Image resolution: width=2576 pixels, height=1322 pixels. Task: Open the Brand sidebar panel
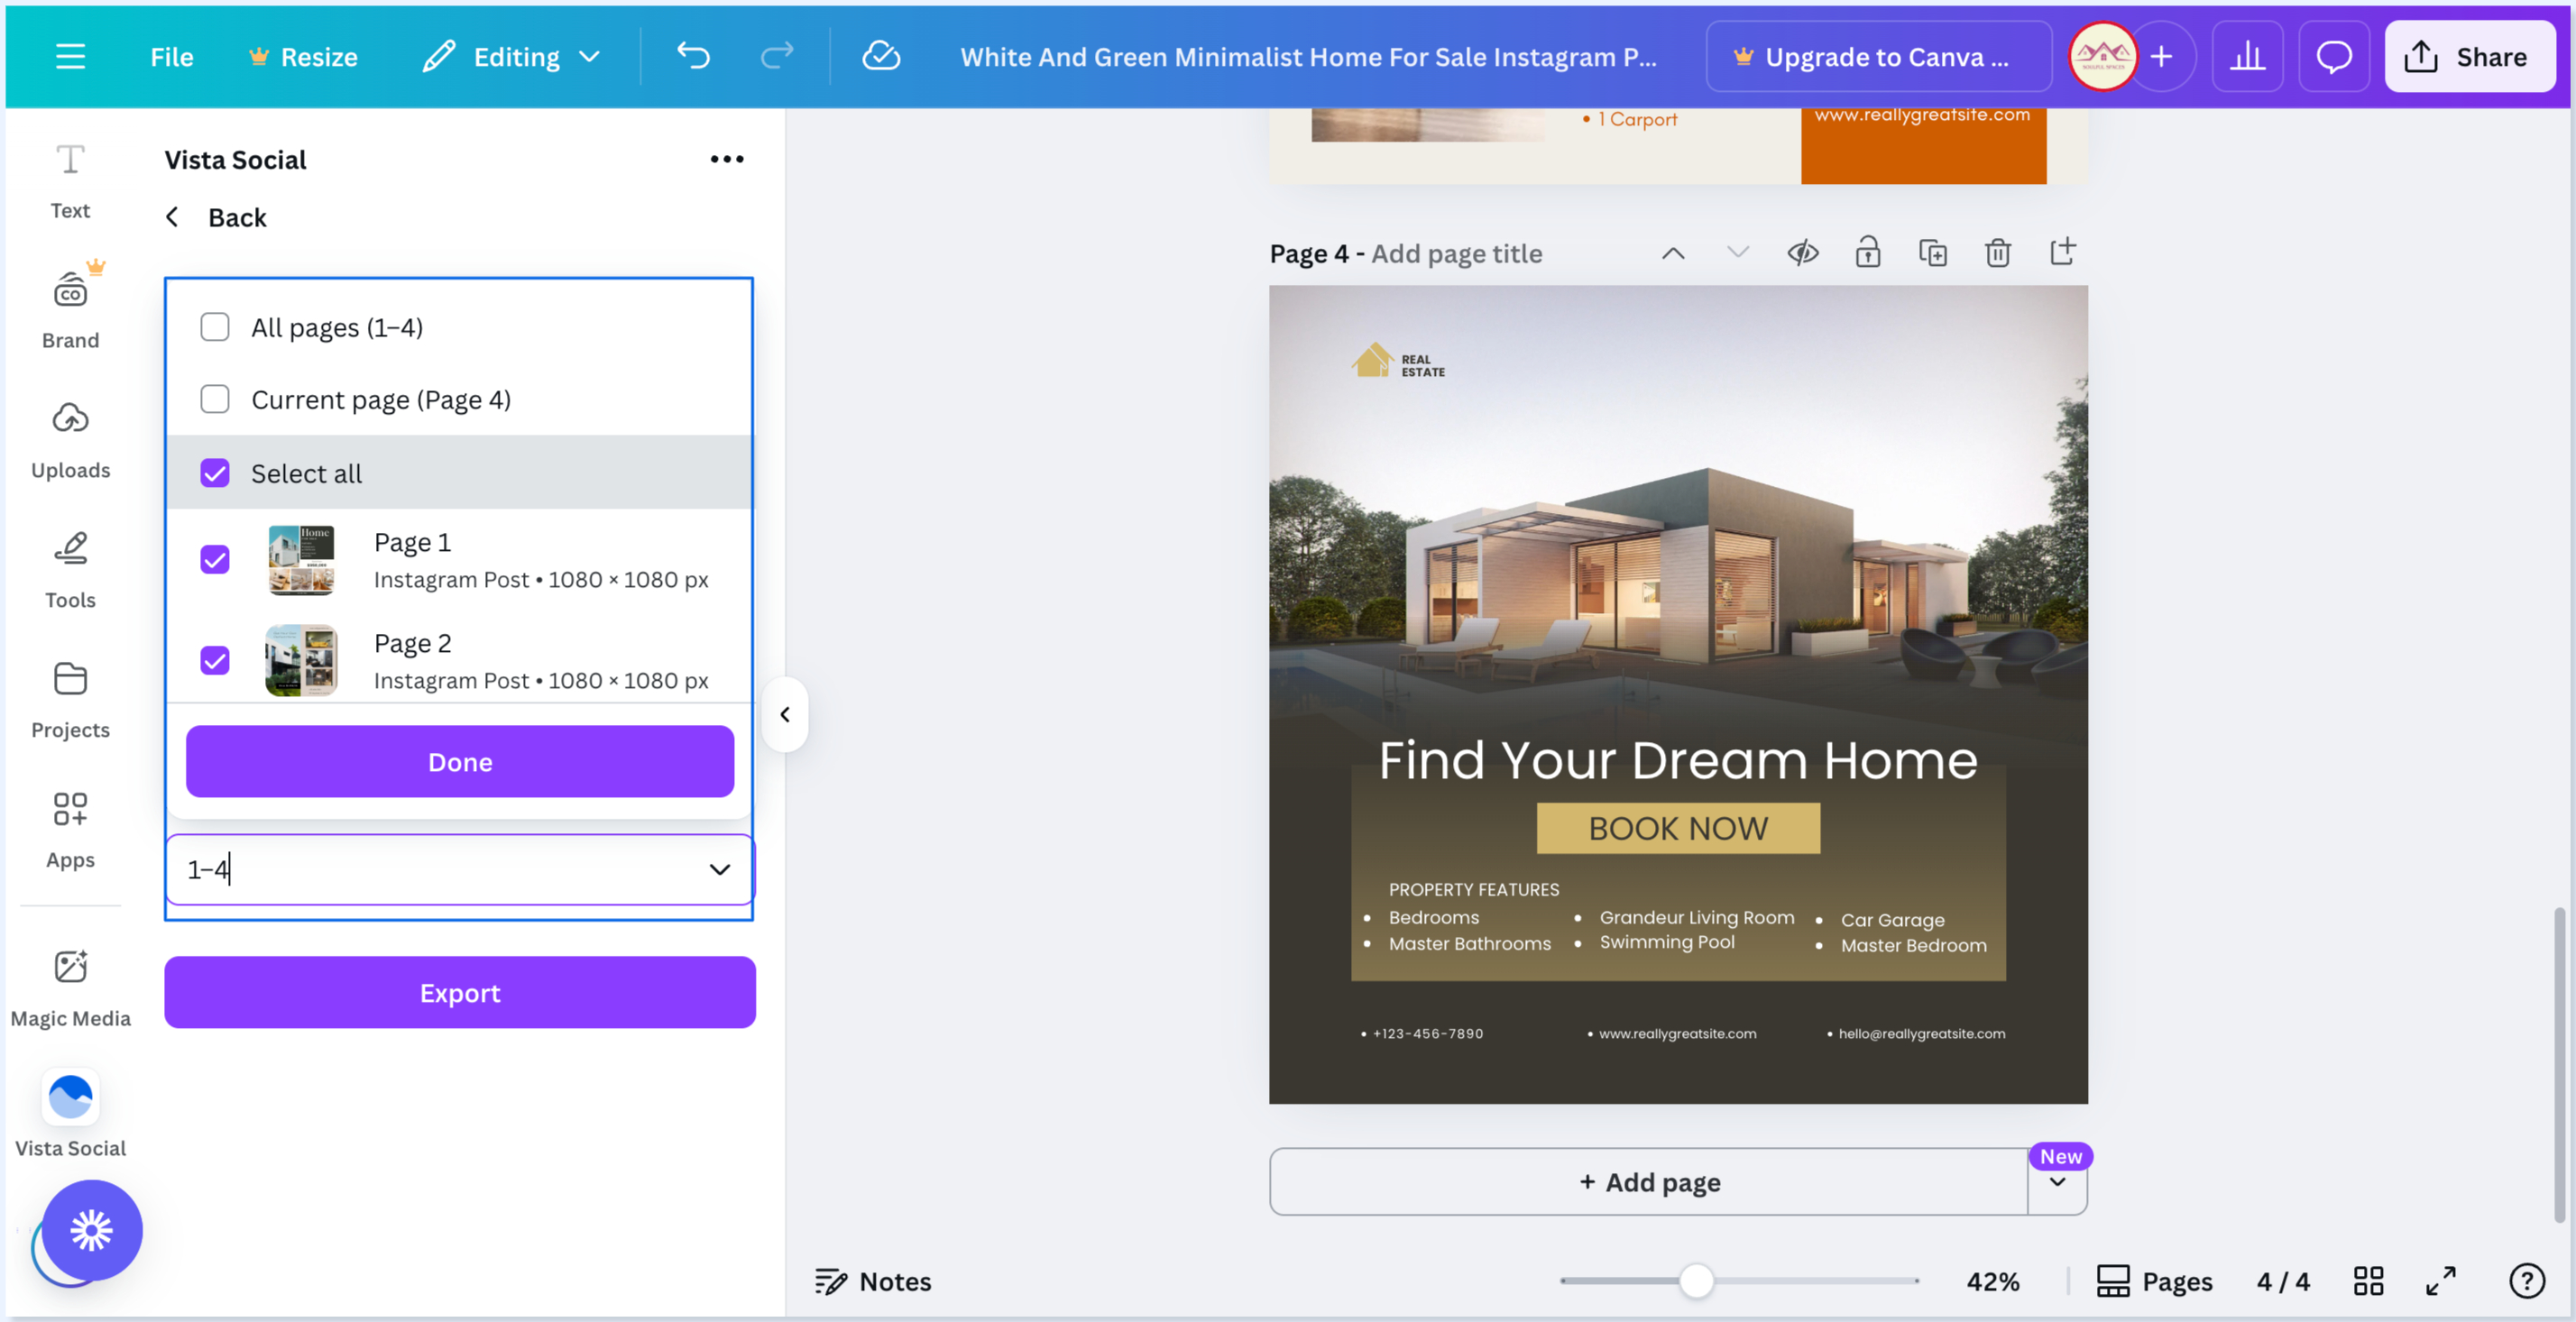click(70, 309)
